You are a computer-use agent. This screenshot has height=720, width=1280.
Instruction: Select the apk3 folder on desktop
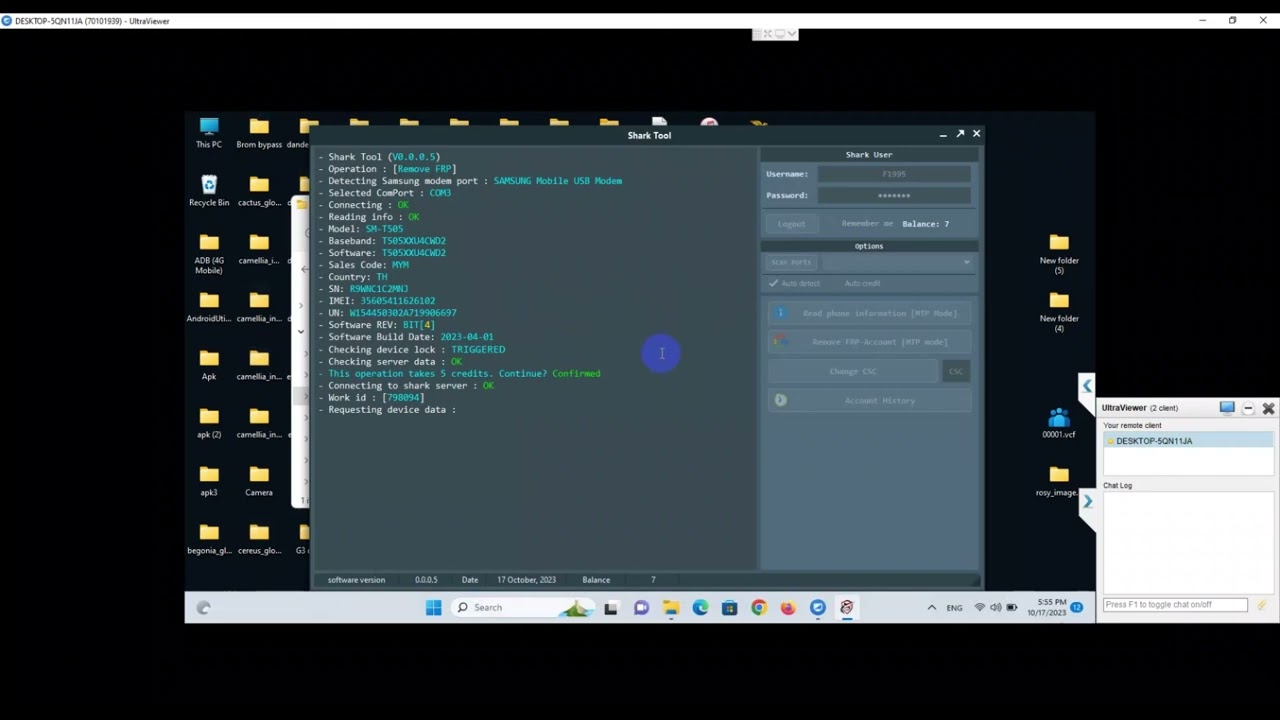click(x=209, y=481)
